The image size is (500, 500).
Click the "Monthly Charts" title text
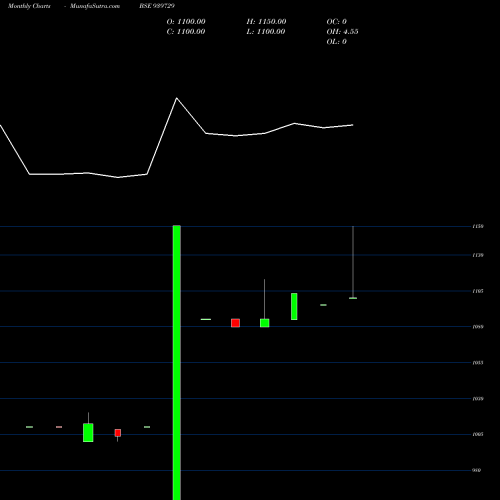(x=29, y=6)
